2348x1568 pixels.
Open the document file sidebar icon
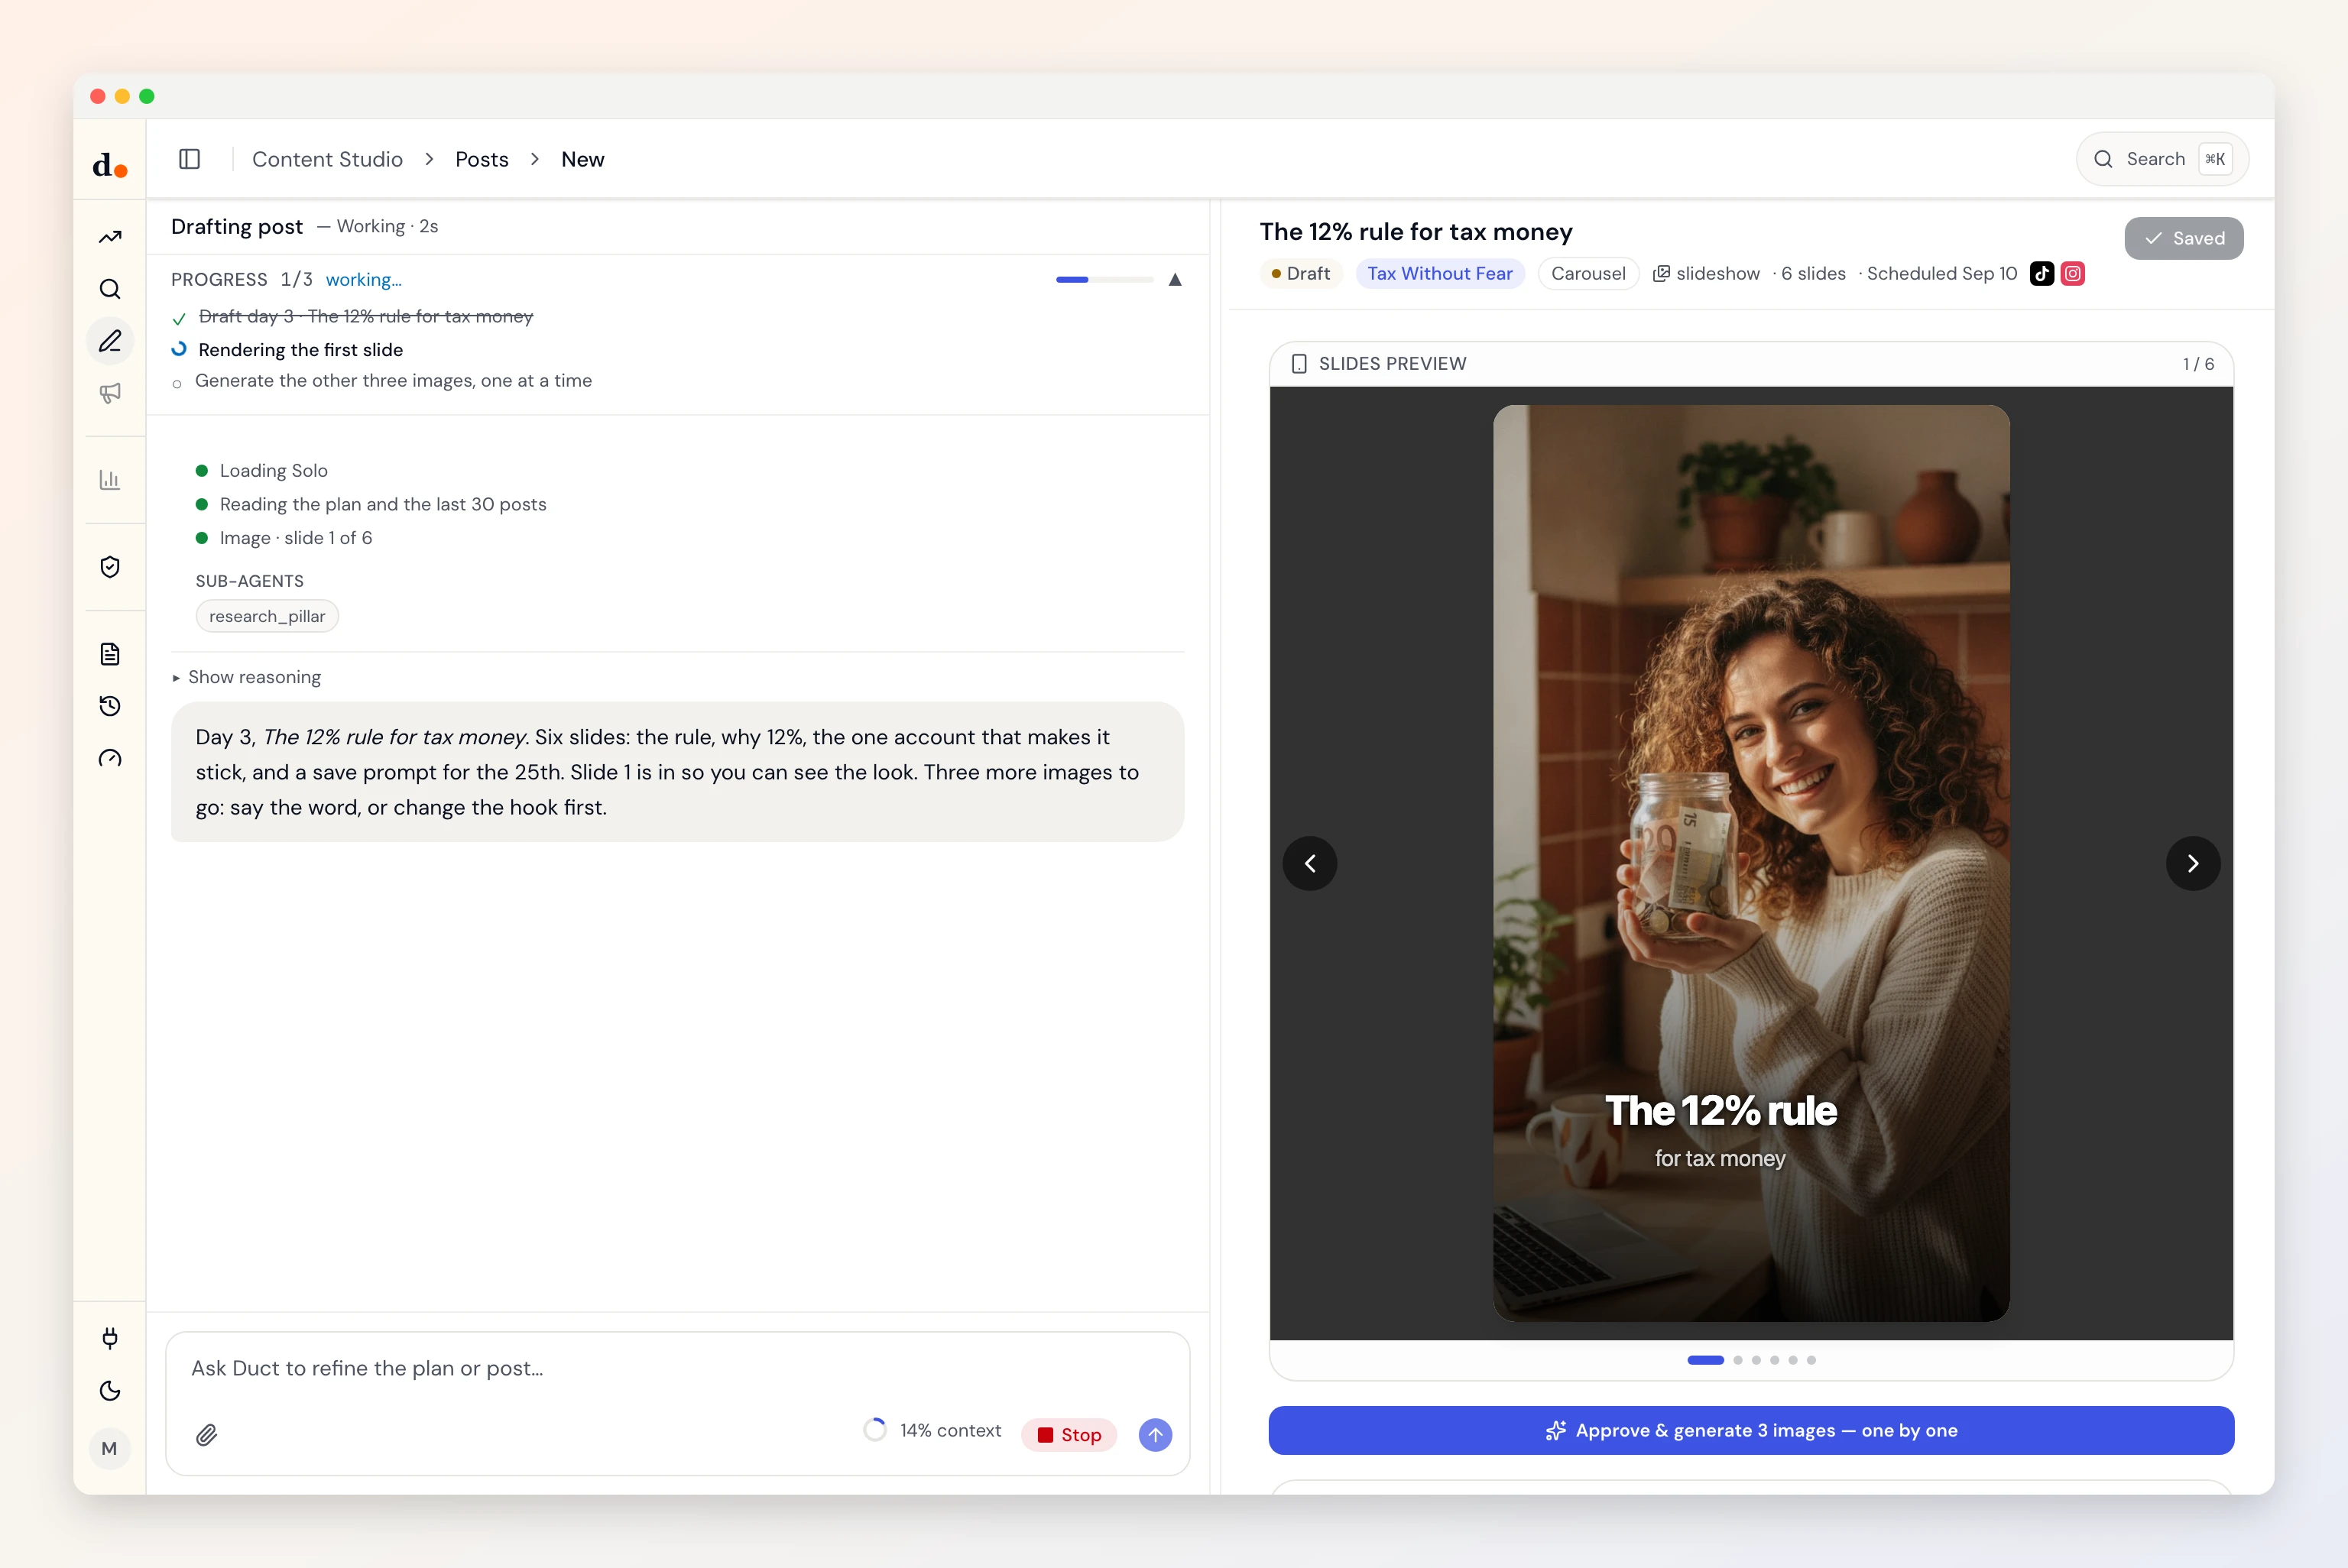point(110,654)
